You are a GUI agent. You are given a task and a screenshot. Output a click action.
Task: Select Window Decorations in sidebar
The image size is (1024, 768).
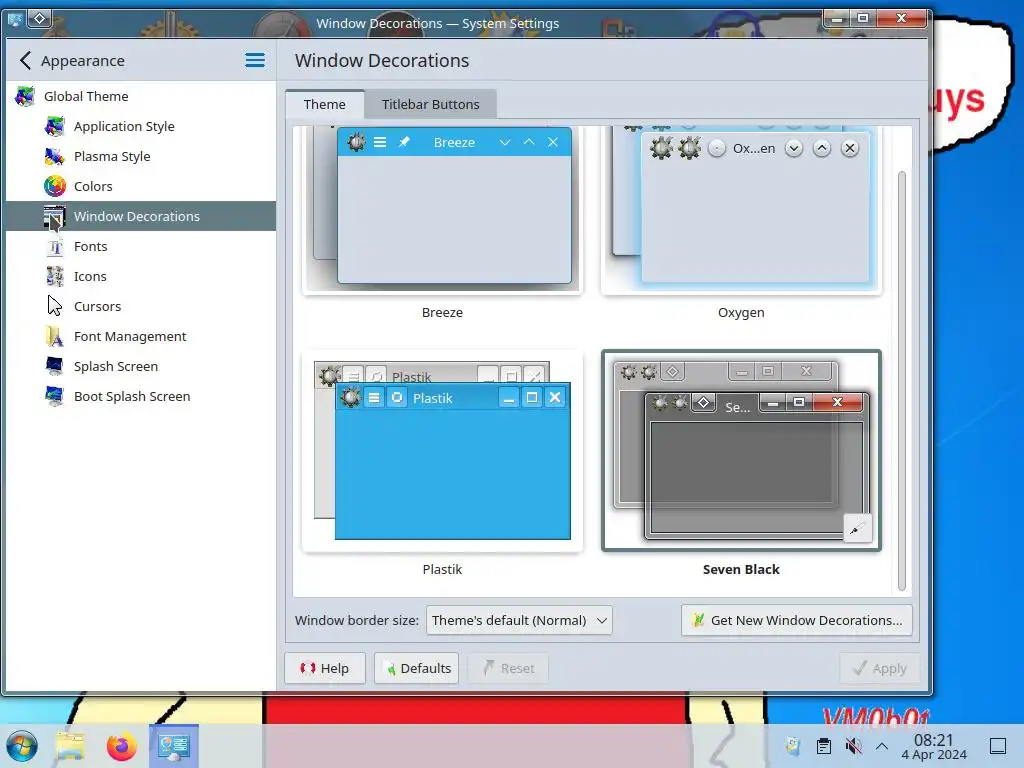pos(140,216)
